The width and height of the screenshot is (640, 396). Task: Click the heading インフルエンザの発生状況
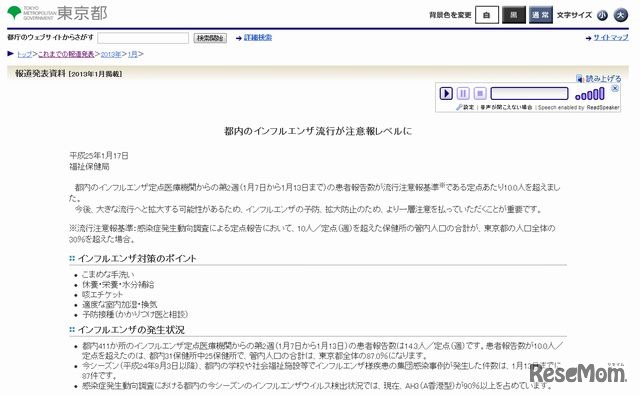(x=131, y=330)
